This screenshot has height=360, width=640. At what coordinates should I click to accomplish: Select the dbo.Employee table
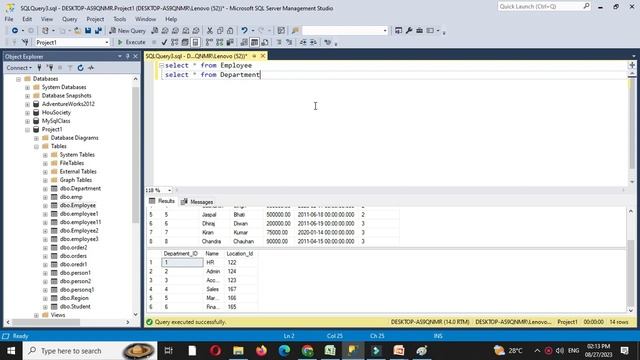tap(78, 205)
